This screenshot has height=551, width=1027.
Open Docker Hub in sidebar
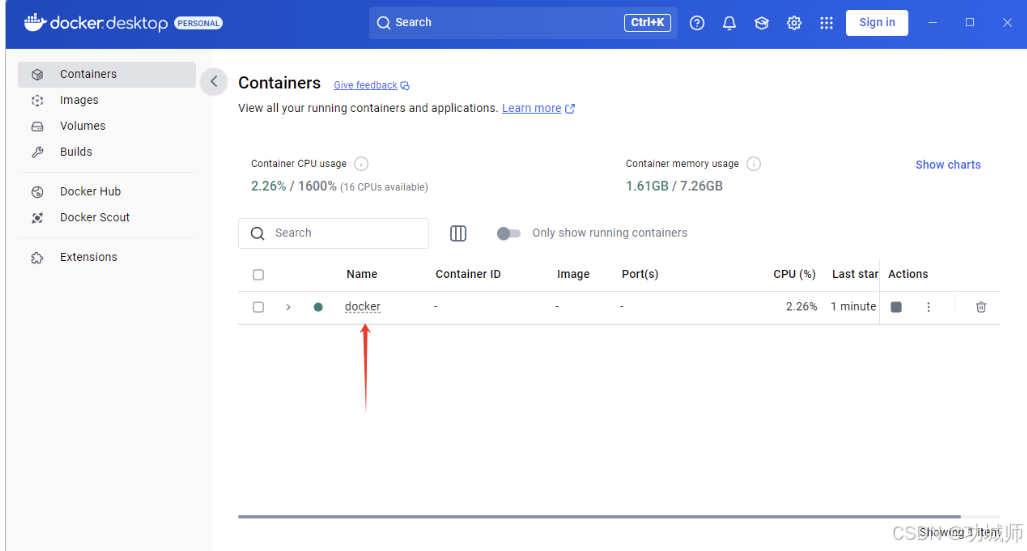click(x=107, y=191)
